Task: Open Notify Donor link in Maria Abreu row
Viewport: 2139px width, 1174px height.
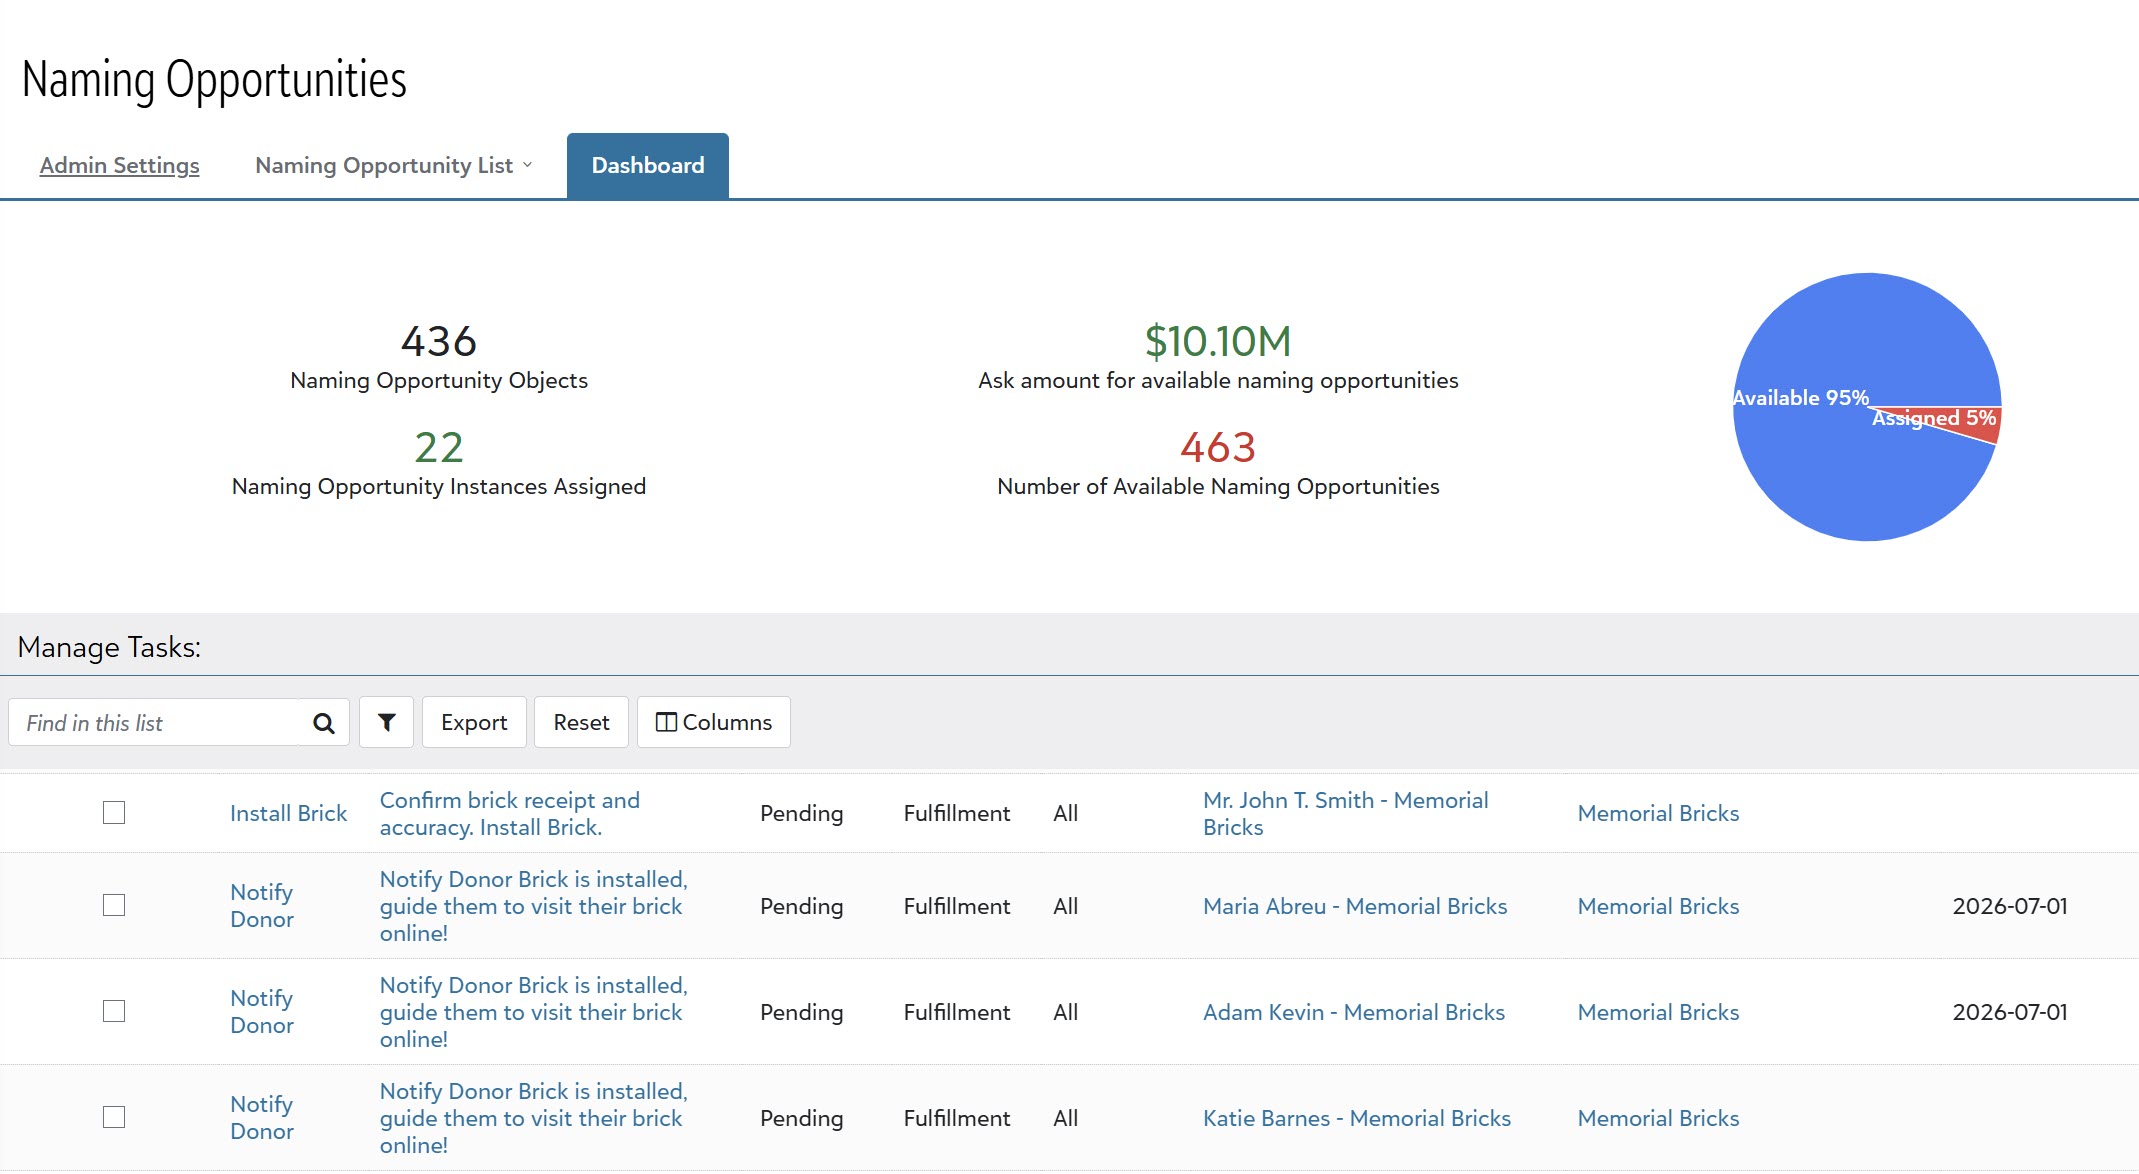Action: pos(262,905)
